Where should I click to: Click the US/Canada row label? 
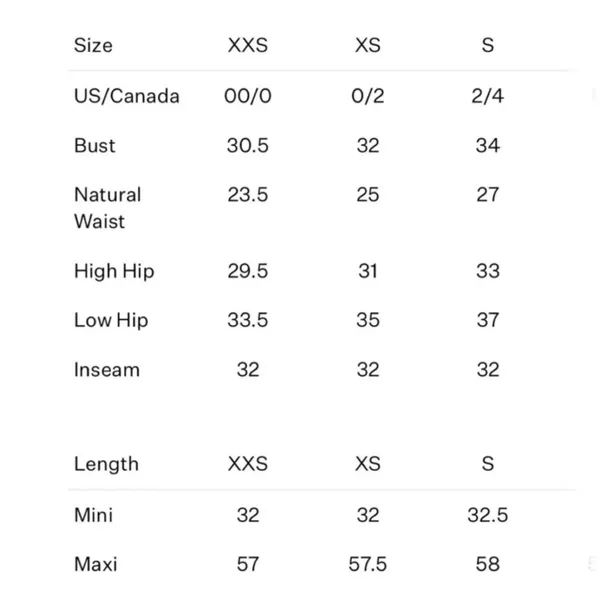pos(127,96)
